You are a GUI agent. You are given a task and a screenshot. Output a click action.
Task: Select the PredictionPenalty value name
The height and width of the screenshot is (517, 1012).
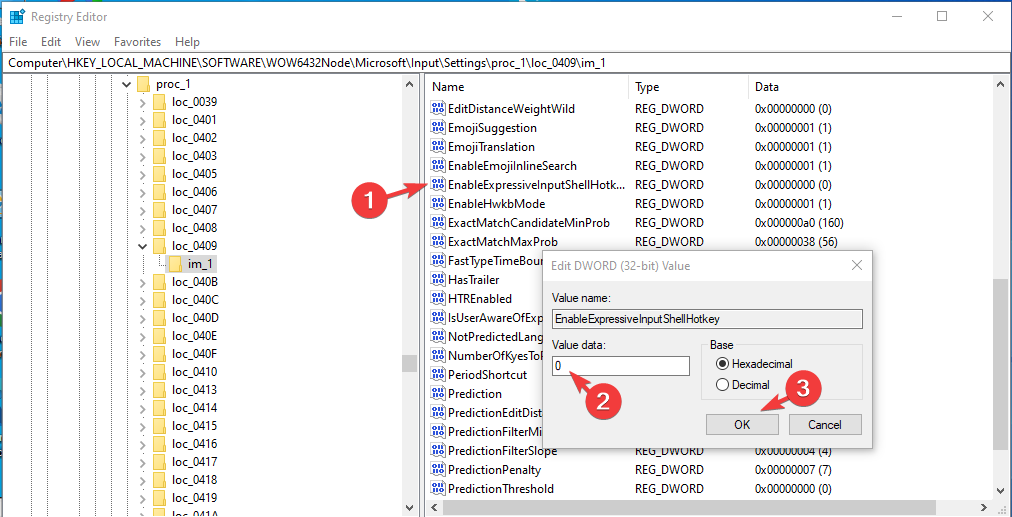(x=494, y=470)
